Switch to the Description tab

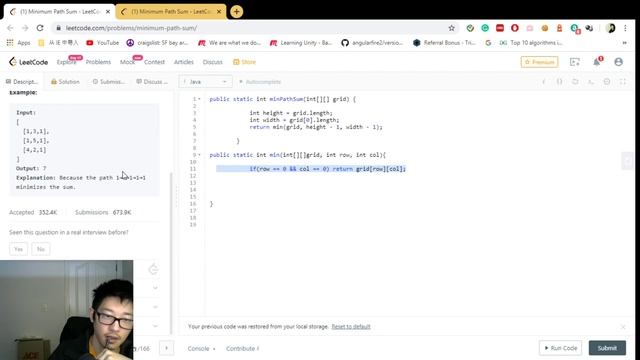pyautogui.click(x=22, y=82)
